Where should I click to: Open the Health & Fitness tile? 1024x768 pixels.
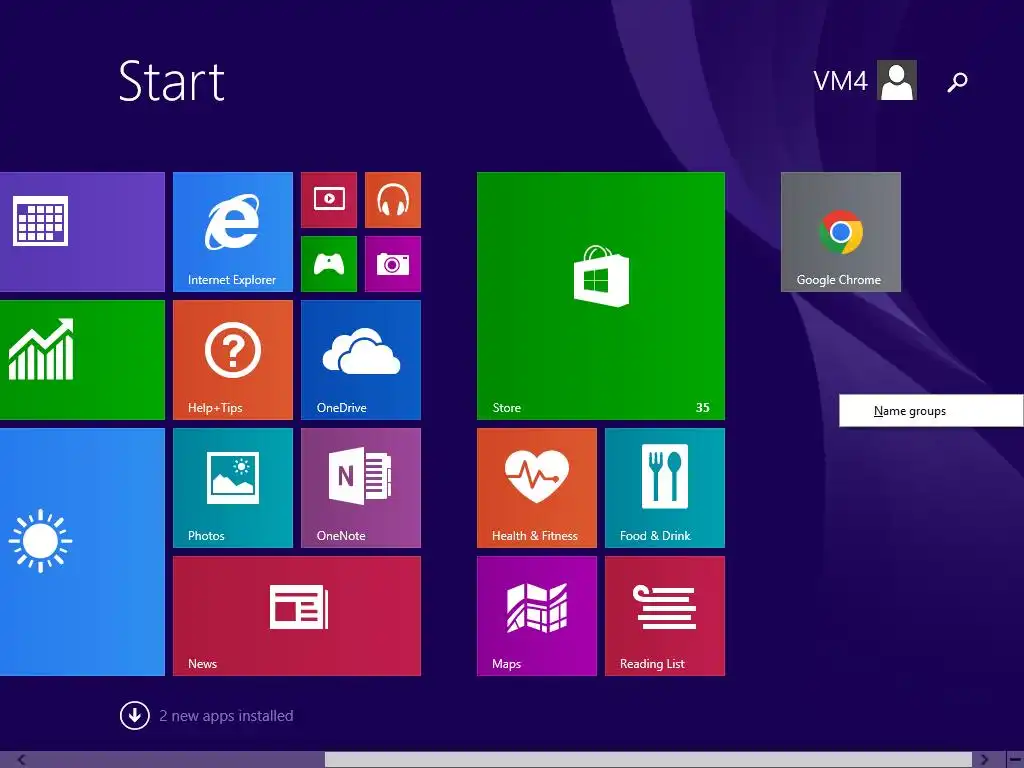(537, 488)
